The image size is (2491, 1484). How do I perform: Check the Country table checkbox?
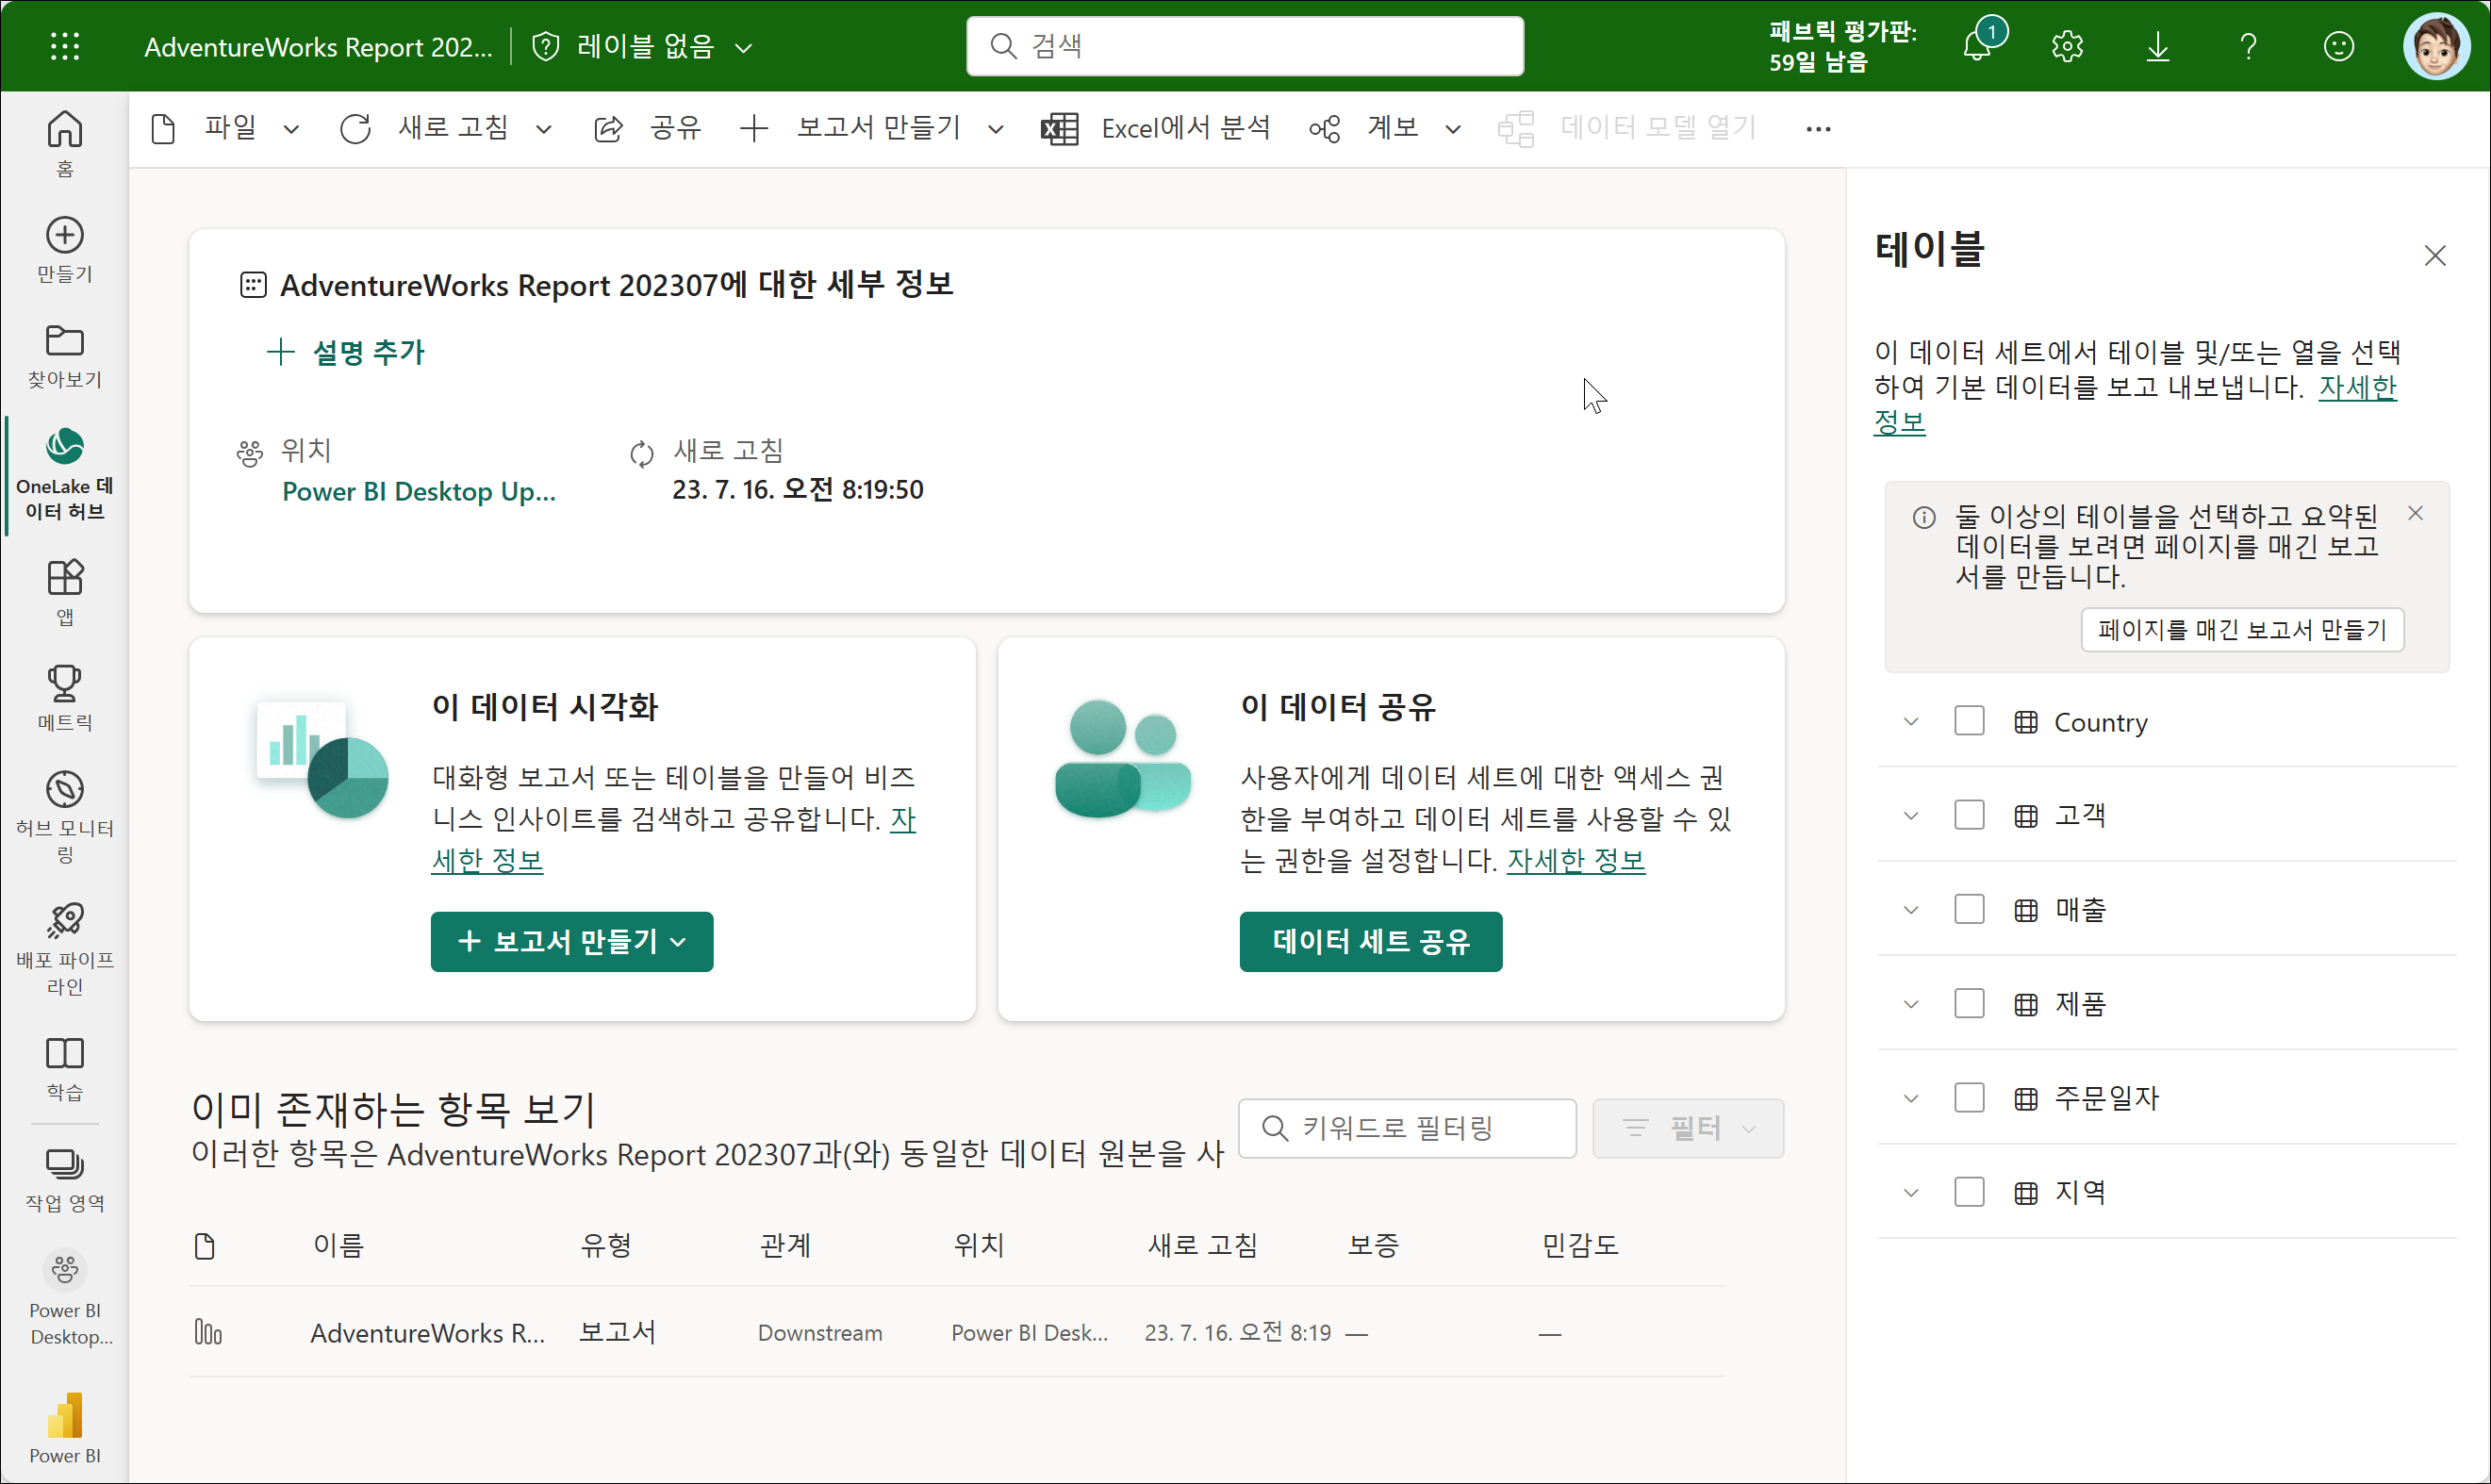tap(1969, 721)
